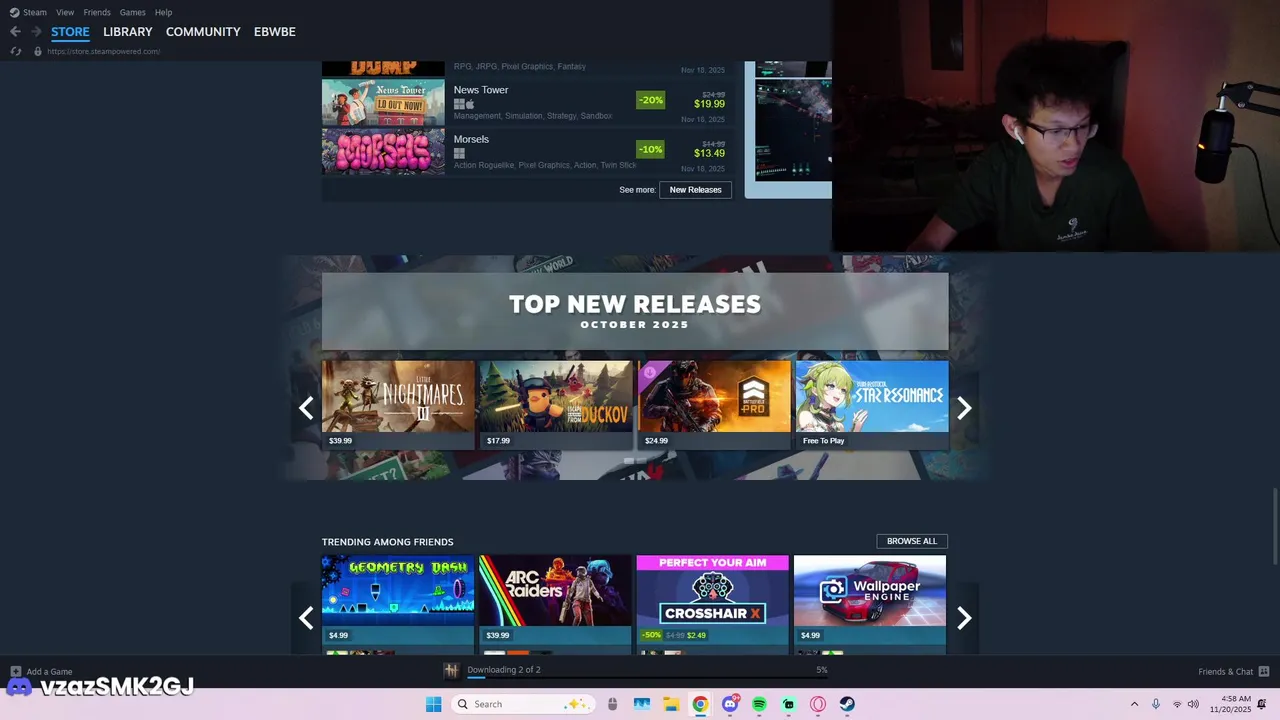The image size is (1280, 720).
Task: Click the Windows platform icon under News Tower
Action: point(459,104)
